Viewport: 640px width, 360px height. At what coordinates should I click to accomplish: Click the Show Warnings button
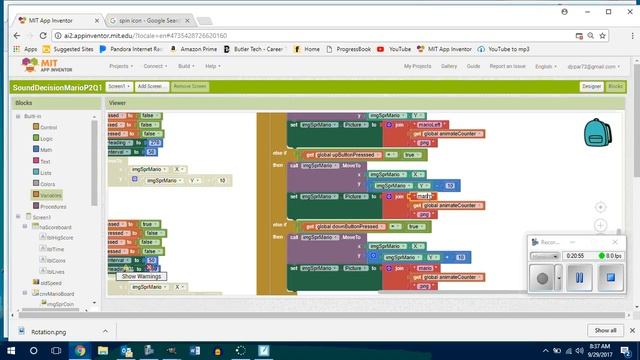141,276
